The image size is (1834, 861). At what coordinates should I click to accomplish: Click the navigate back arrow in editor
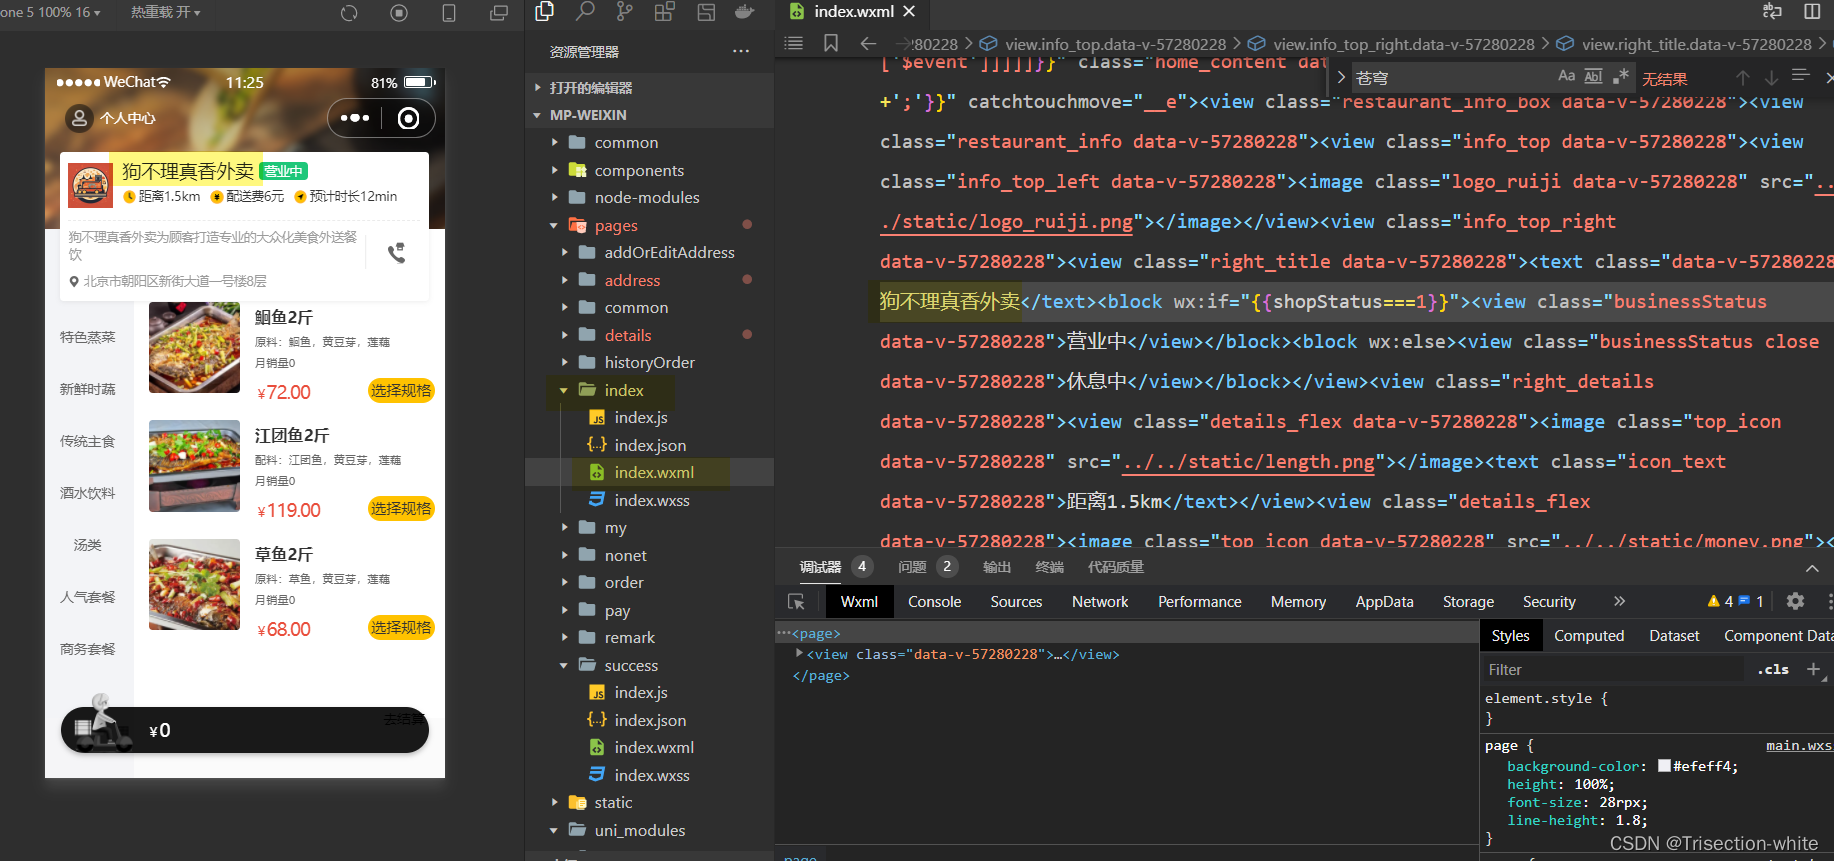[x=868, y=43]
